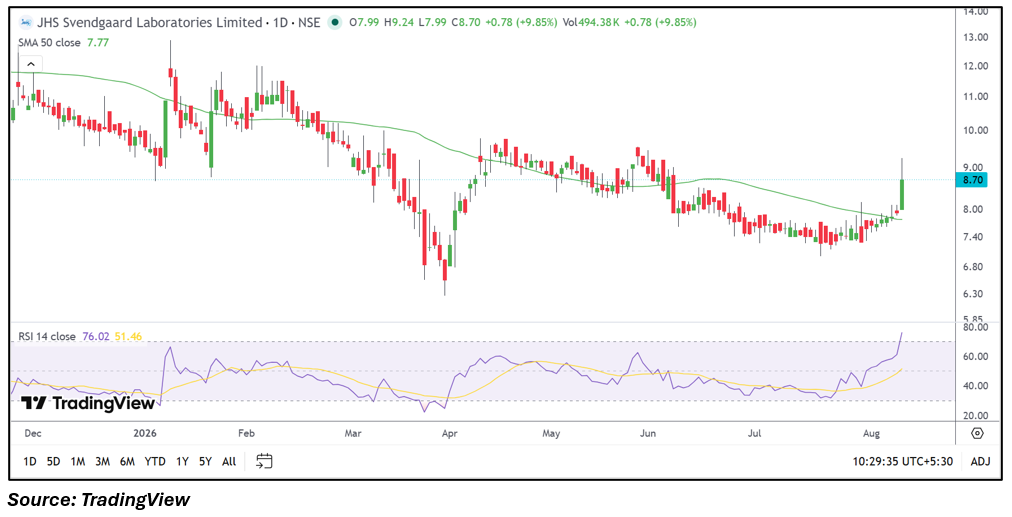This screenshot has width=1012, height=517.
Task: Select the YTD time range
Action: pyautogui.click(x=155, y=461)
